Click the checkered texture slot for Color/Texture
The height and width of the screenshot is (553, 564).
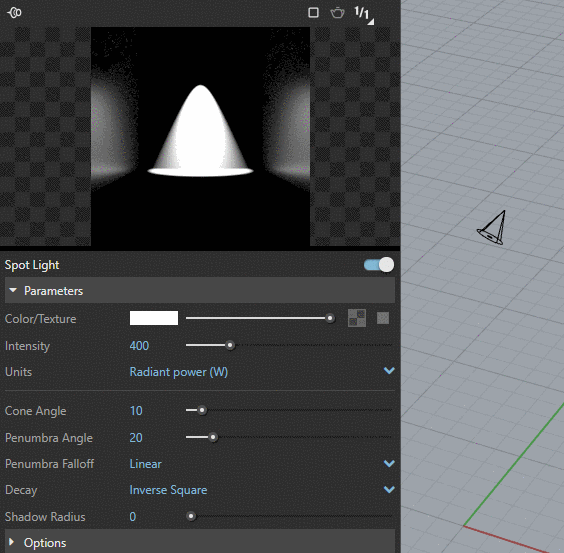(357, 318)
